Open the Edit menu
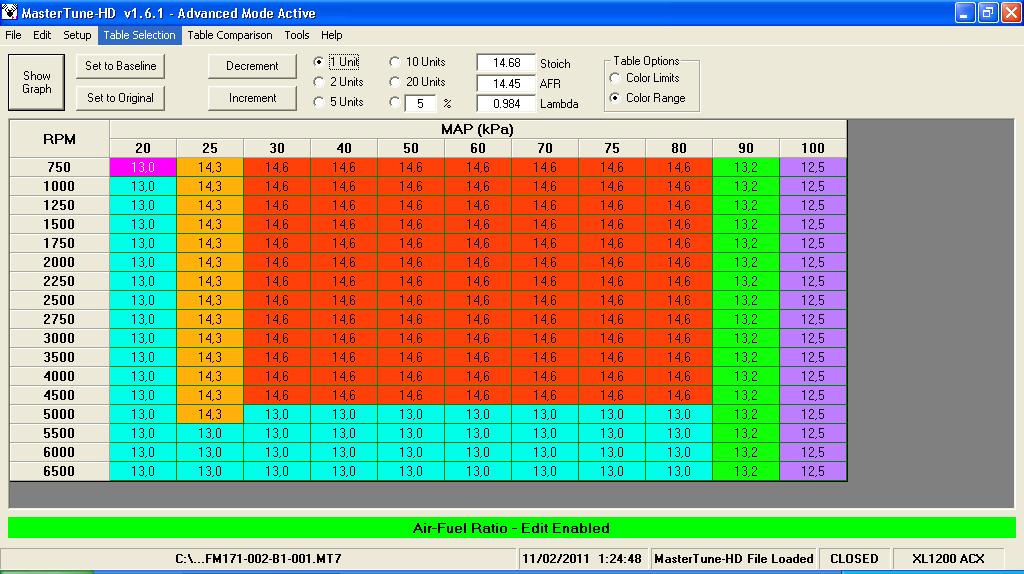 click(42, 35)
